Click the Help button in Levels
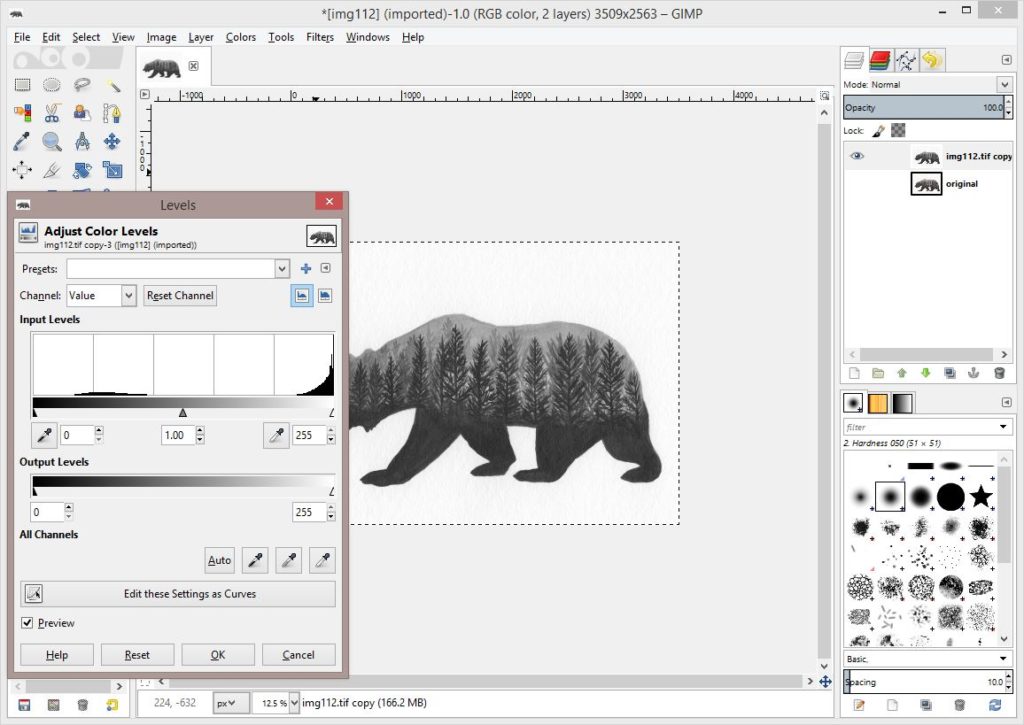 (57, 654)
